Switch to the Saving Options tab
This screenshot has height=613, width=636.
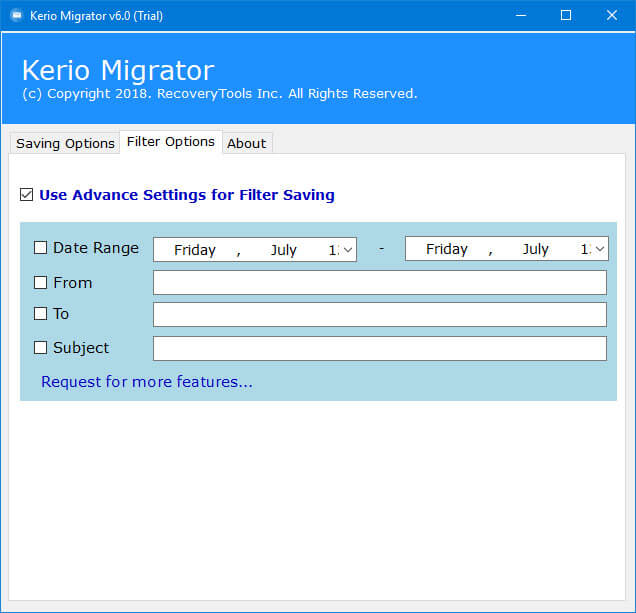[65, 143]
